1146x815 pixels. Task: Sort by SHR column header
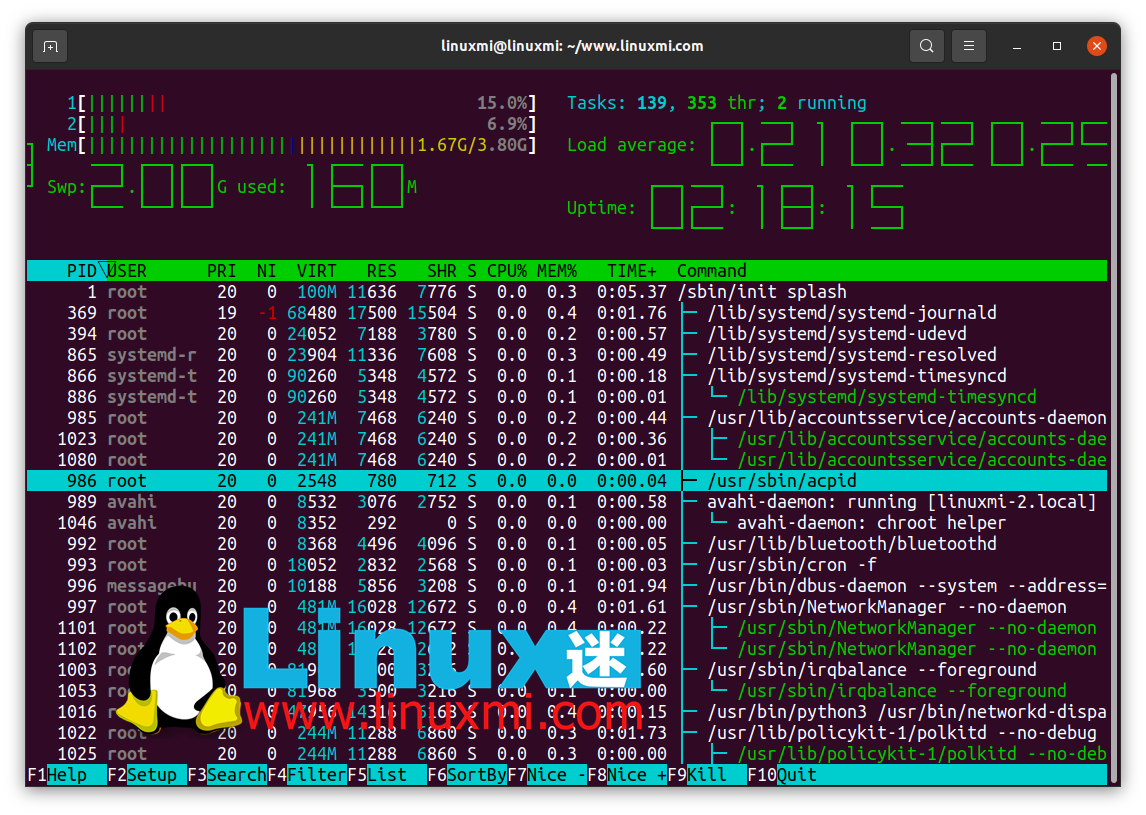point(441,271)
